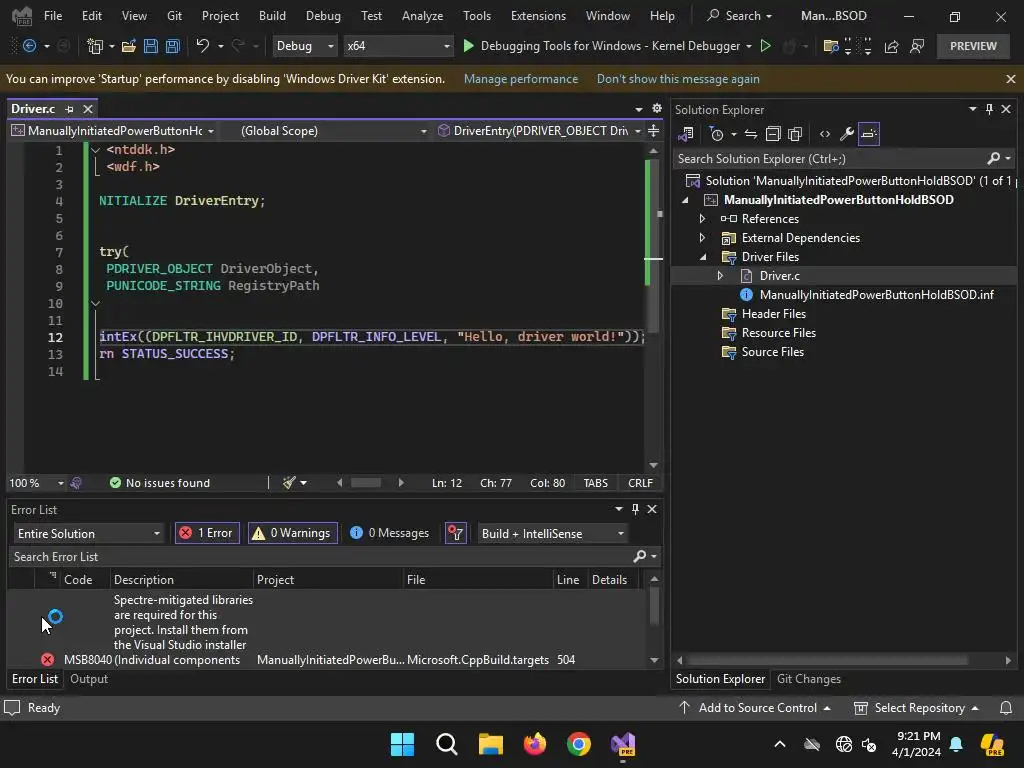Close the Driver.c tab
Image resolution: width=1024 pixels, height=768 pixels.
pos(88,109)
